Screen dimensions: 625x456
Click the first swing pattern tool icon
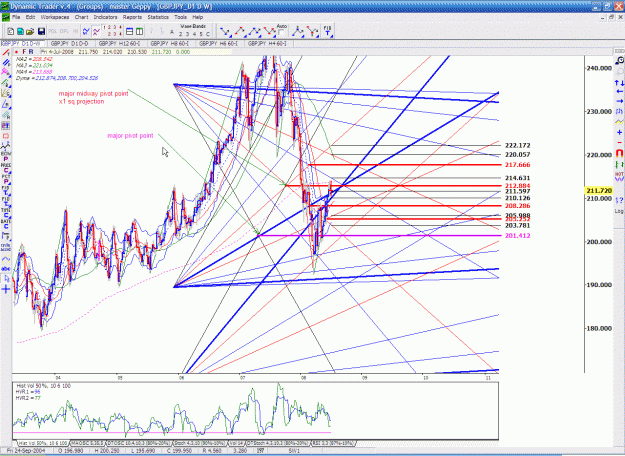click(225, 31)
